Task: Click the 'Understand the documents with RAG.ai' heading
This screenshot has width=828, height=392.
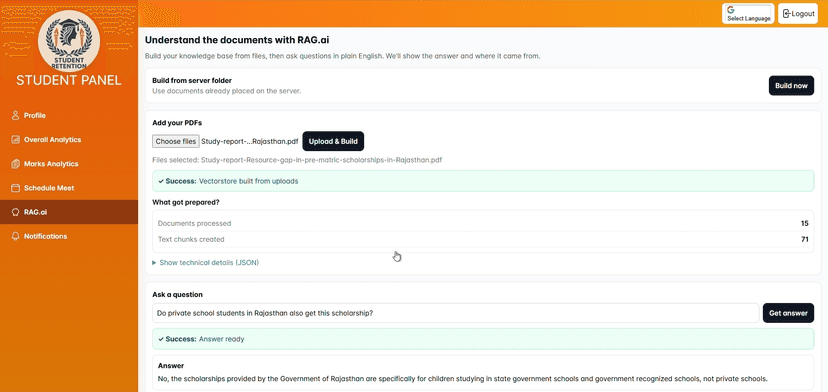Action: pos(237,40)
